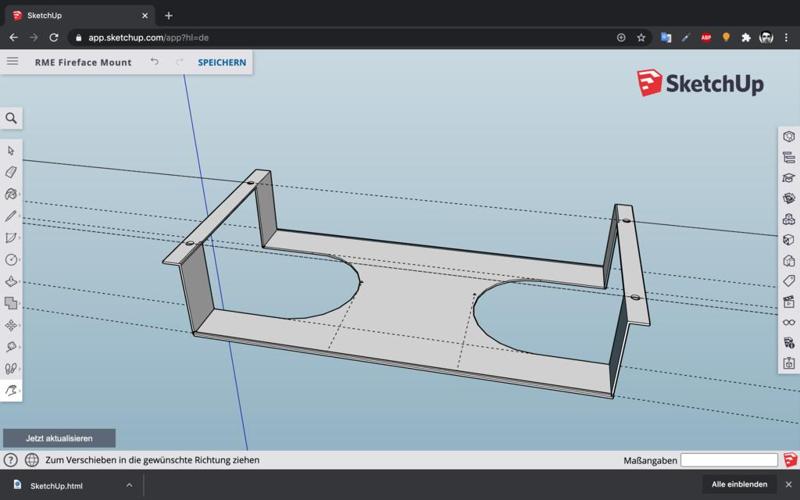Choose the Tape Measure tool
The width and height of the screenshot is (800, 500).
point(11,347)
